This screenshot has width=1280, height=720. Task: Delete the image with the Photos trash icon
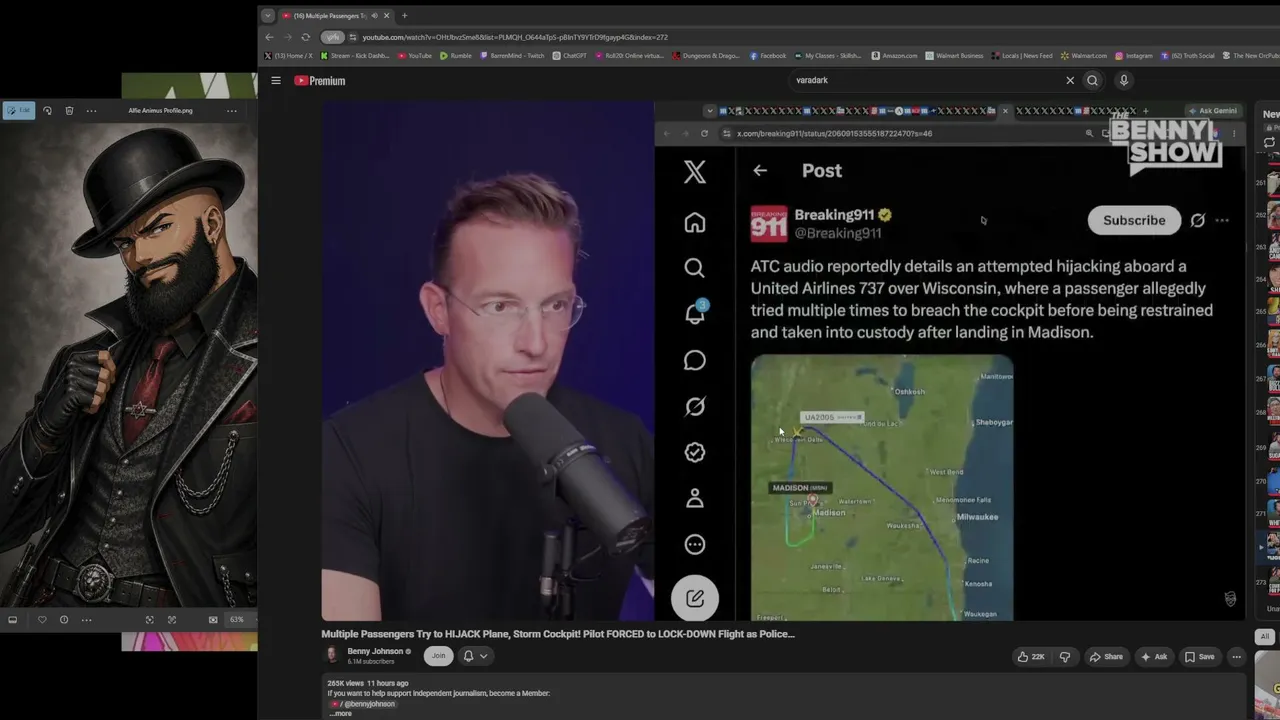click(x=69, y=111)
